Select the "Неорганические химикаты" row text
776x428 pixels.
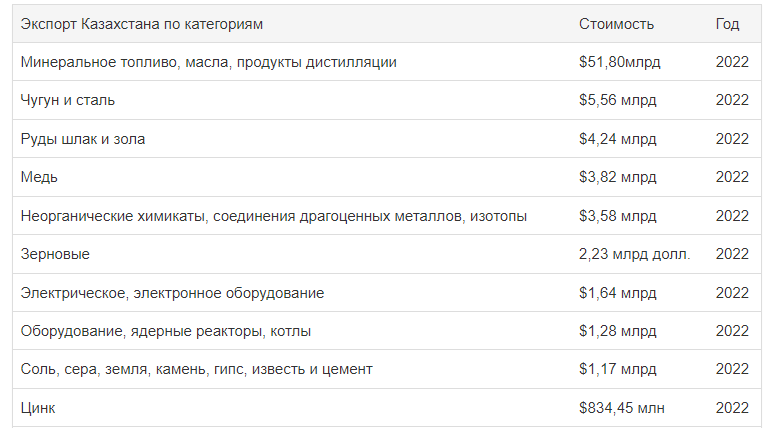tap(274, 216)
